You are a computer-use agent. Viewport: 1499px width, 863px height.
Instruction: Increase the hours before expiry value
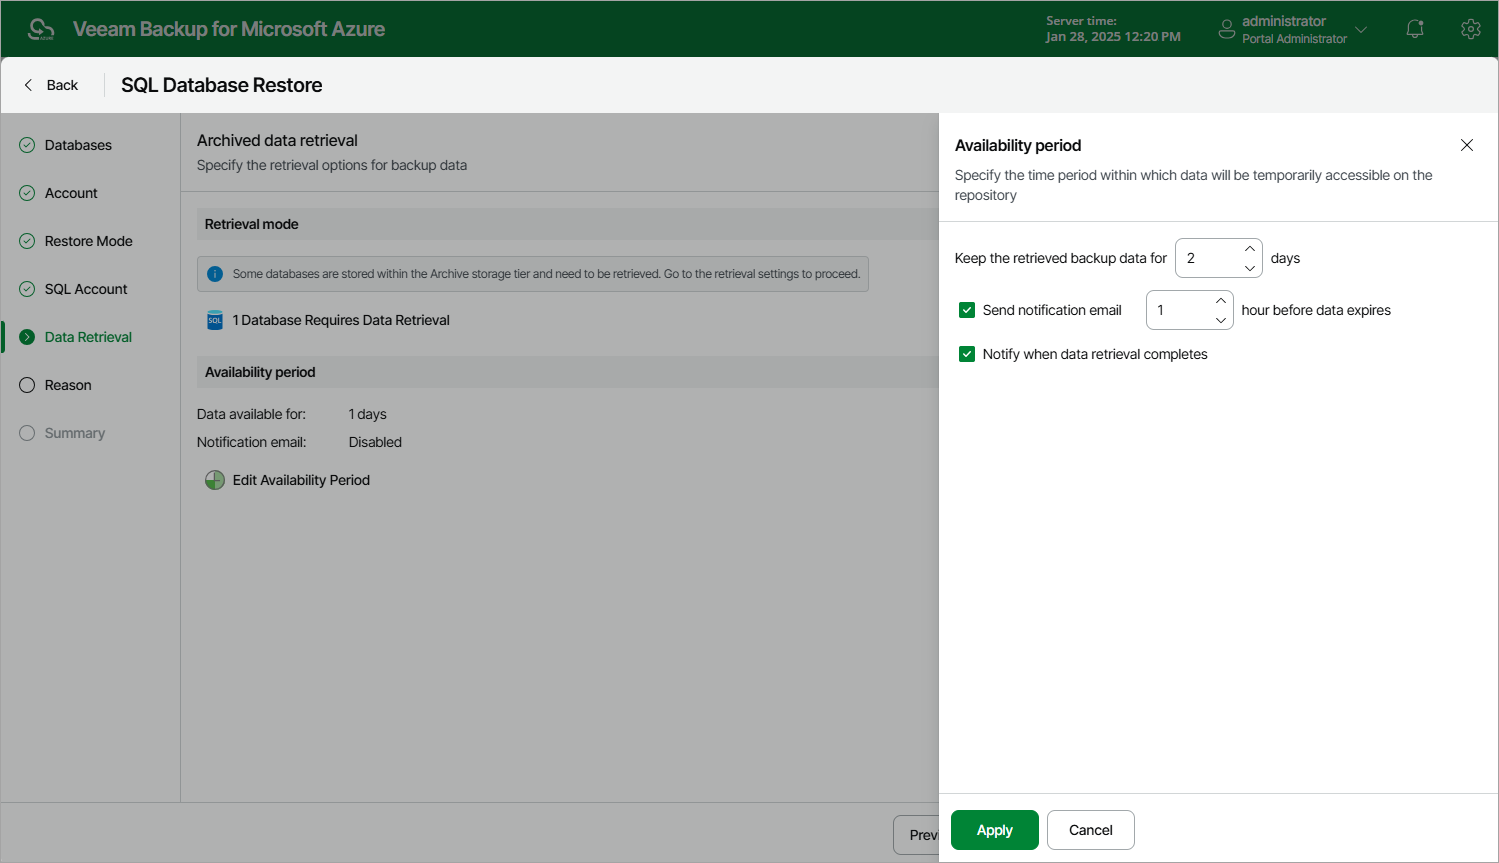pyautogui.click(x=1221, y=301)
